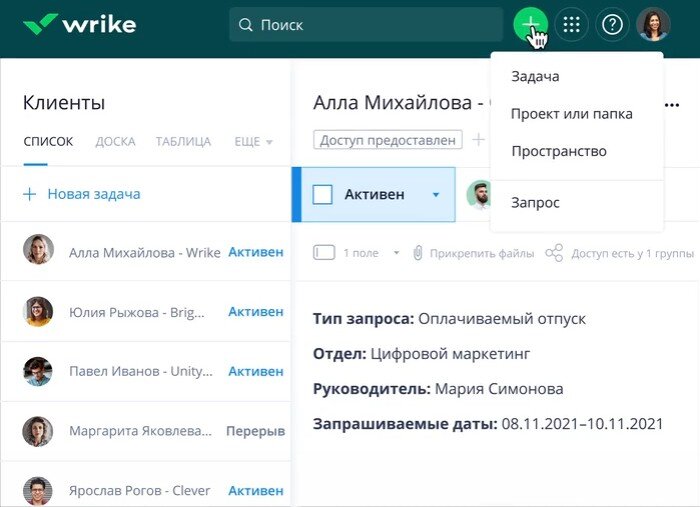Screen dimensions: 700x507
Task: Click the green plus create button
Action: click(530, 25)
